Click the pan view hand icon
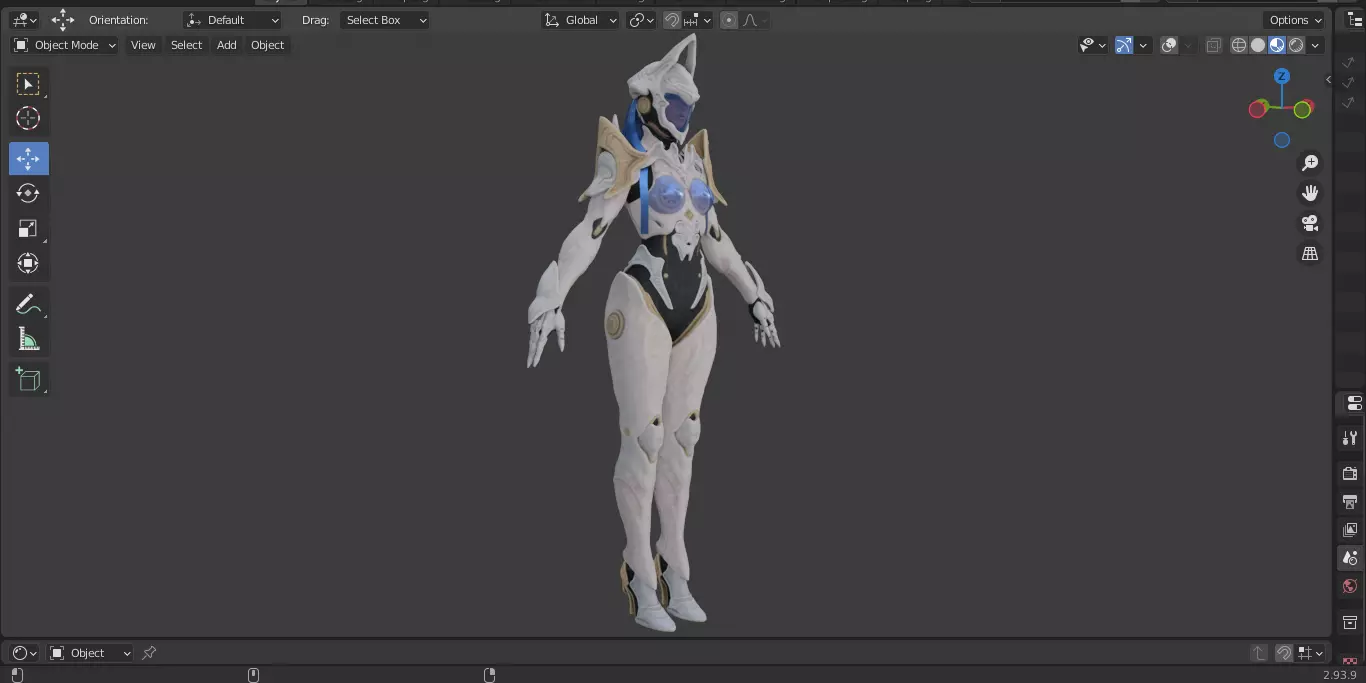Viewport: 1366px width, 683px height. click(x=1310, y=193)
